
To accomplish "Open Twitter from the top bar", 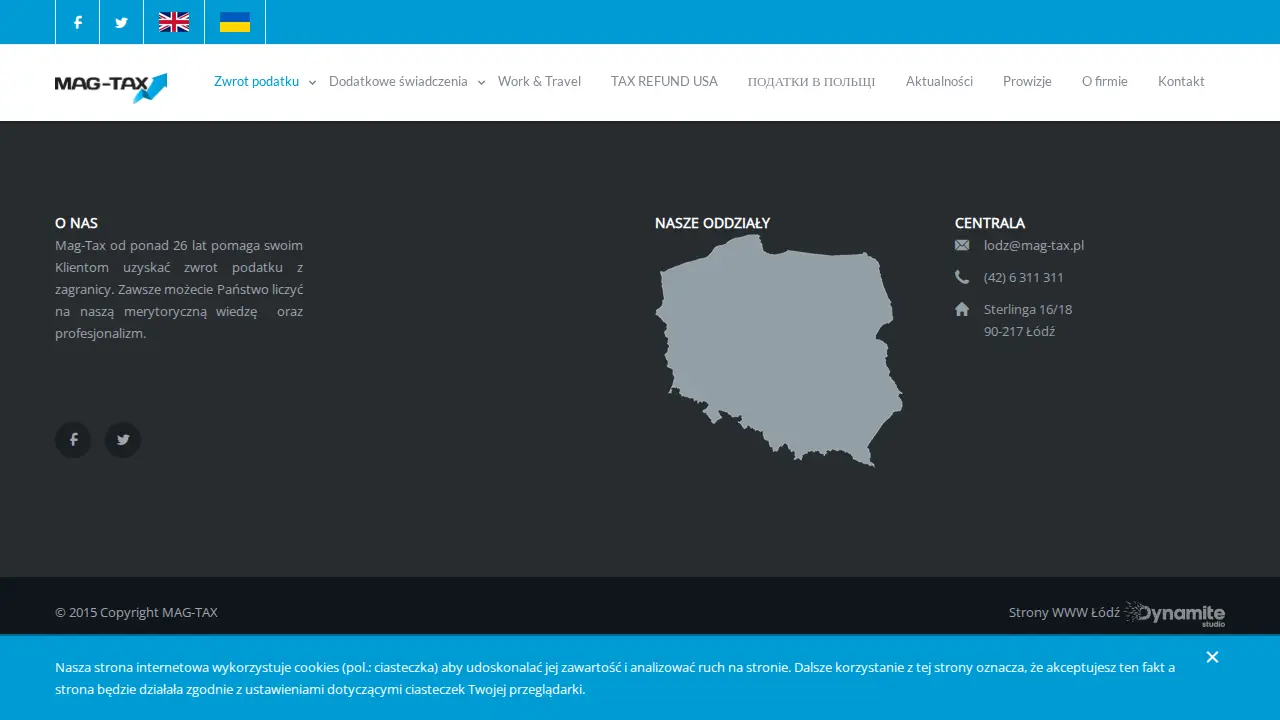I will click(x=121, y=22).
